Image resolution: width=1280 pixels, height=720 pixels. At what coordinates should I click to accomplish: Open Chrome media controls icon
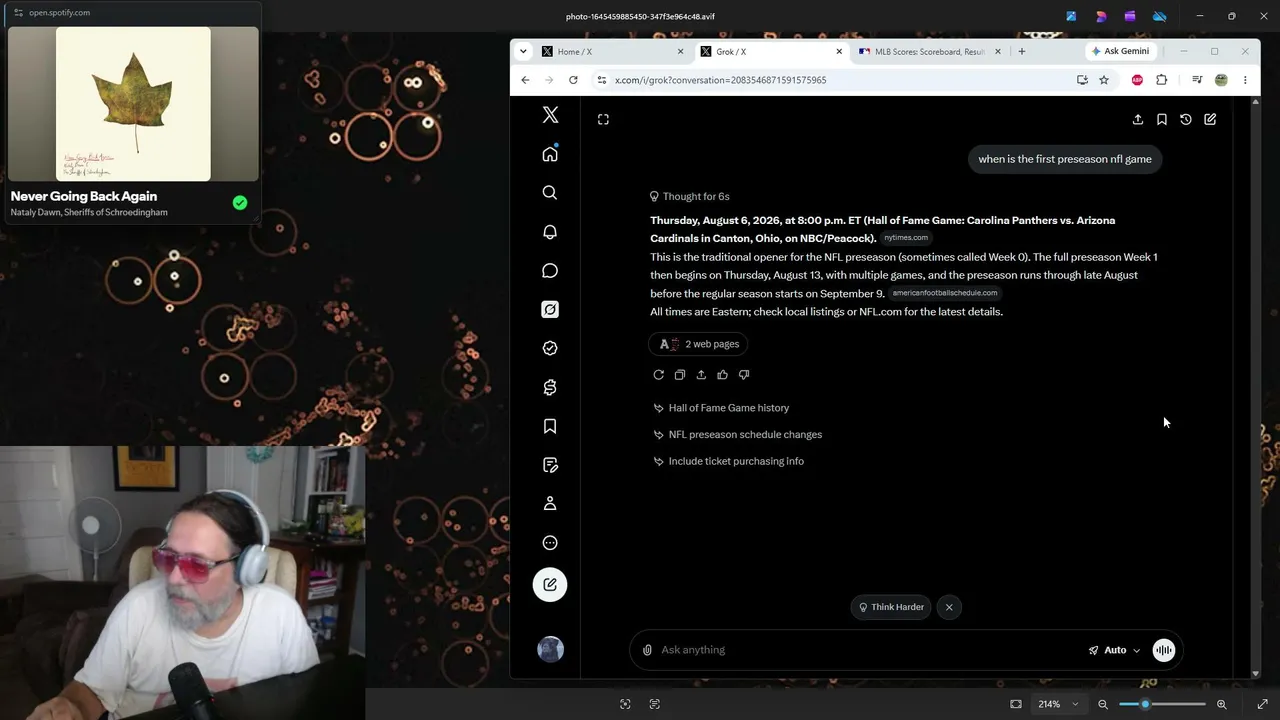[1197, 80]
